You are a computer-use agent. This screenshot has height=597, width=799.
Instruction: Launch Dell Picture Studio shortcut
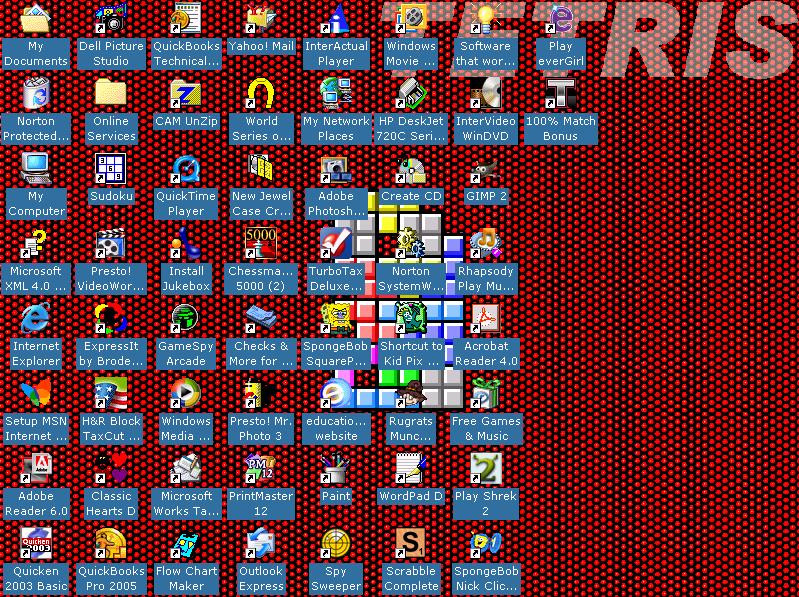tap(111, 19)
